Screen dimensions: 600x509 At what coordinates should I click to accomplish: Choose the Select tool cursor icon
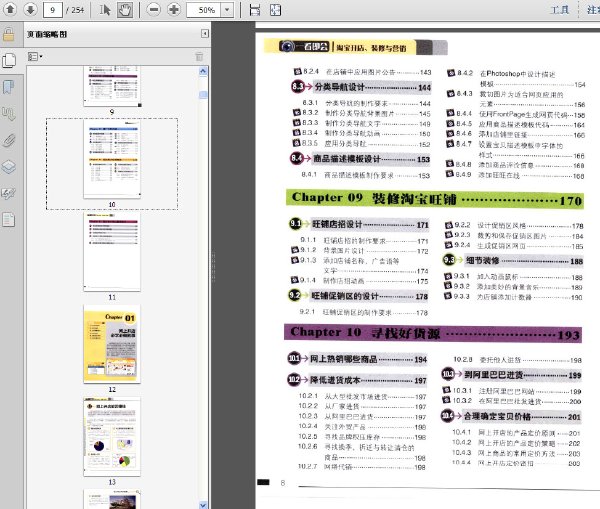point(104,10)
